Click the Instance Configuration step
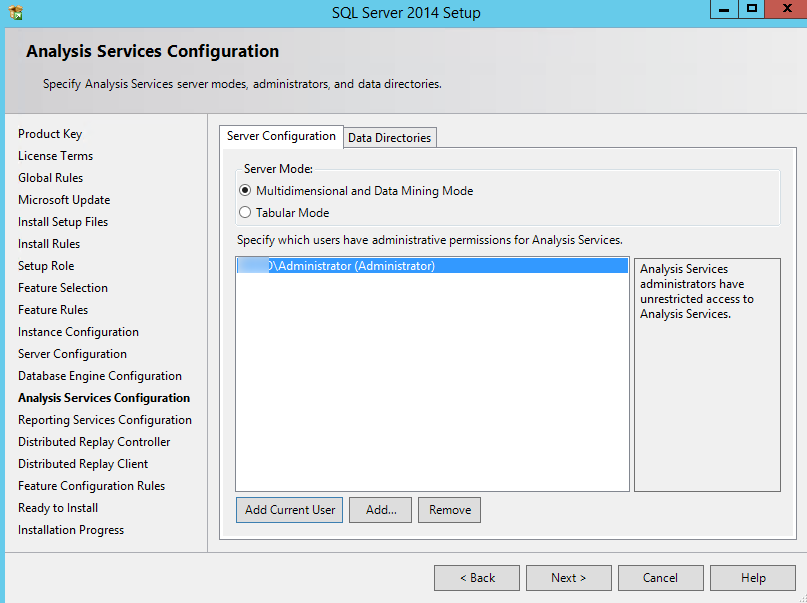This screenshot has width=807, height=603. click(78, 332)
